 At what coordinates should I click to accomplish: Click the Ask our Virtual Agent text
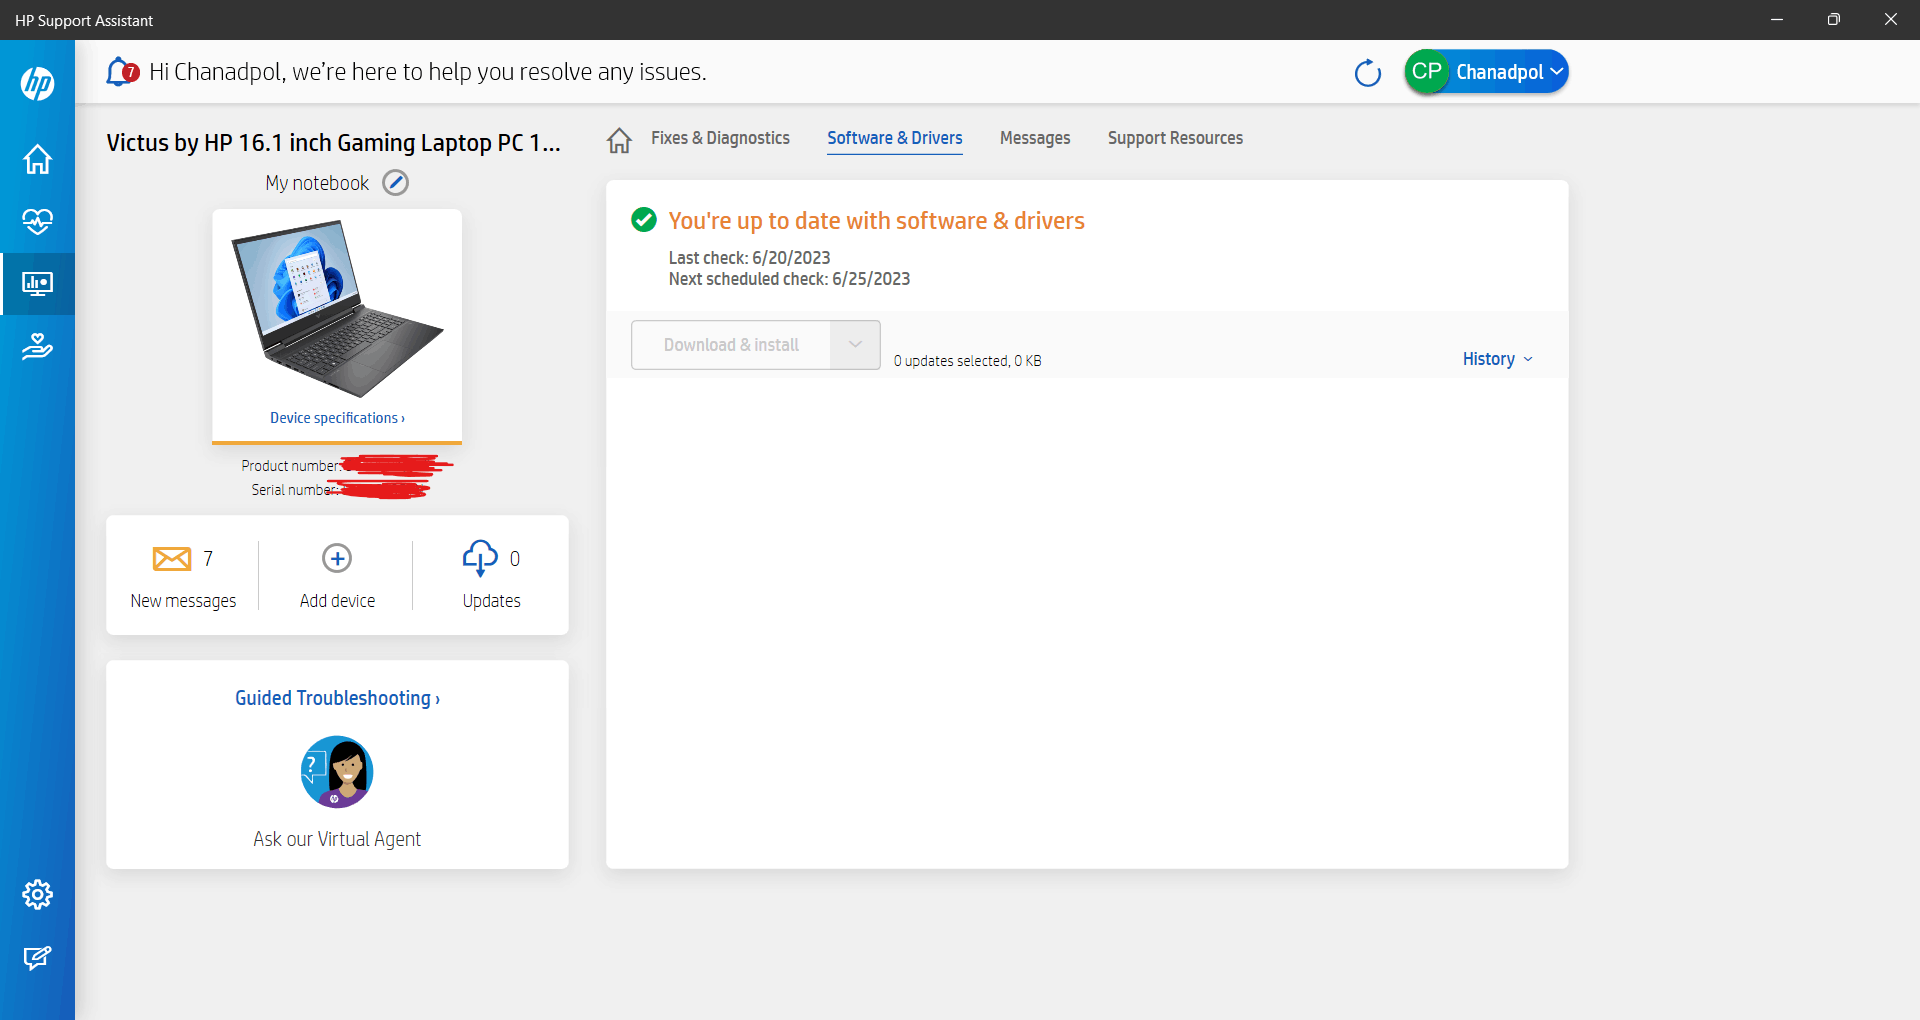pyautogui.click(x=337, y=839)
